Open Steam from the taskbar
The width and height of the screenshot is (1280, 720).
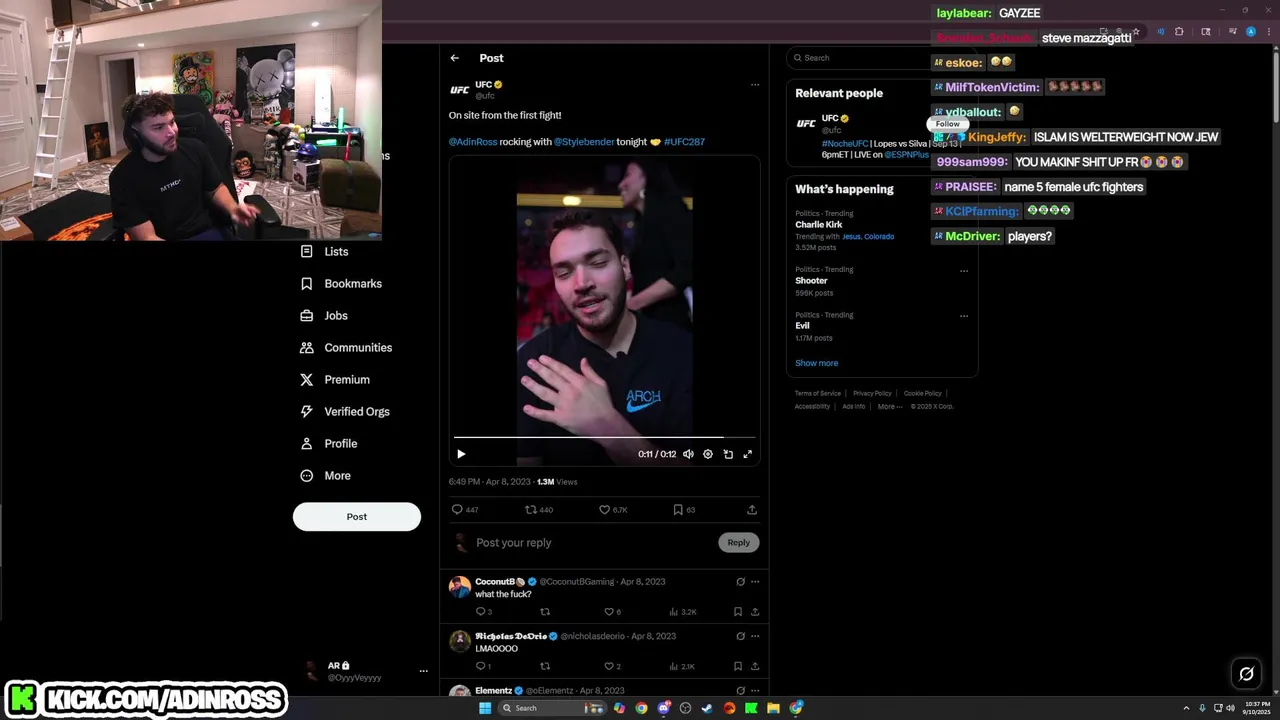(x=707, y=708)
